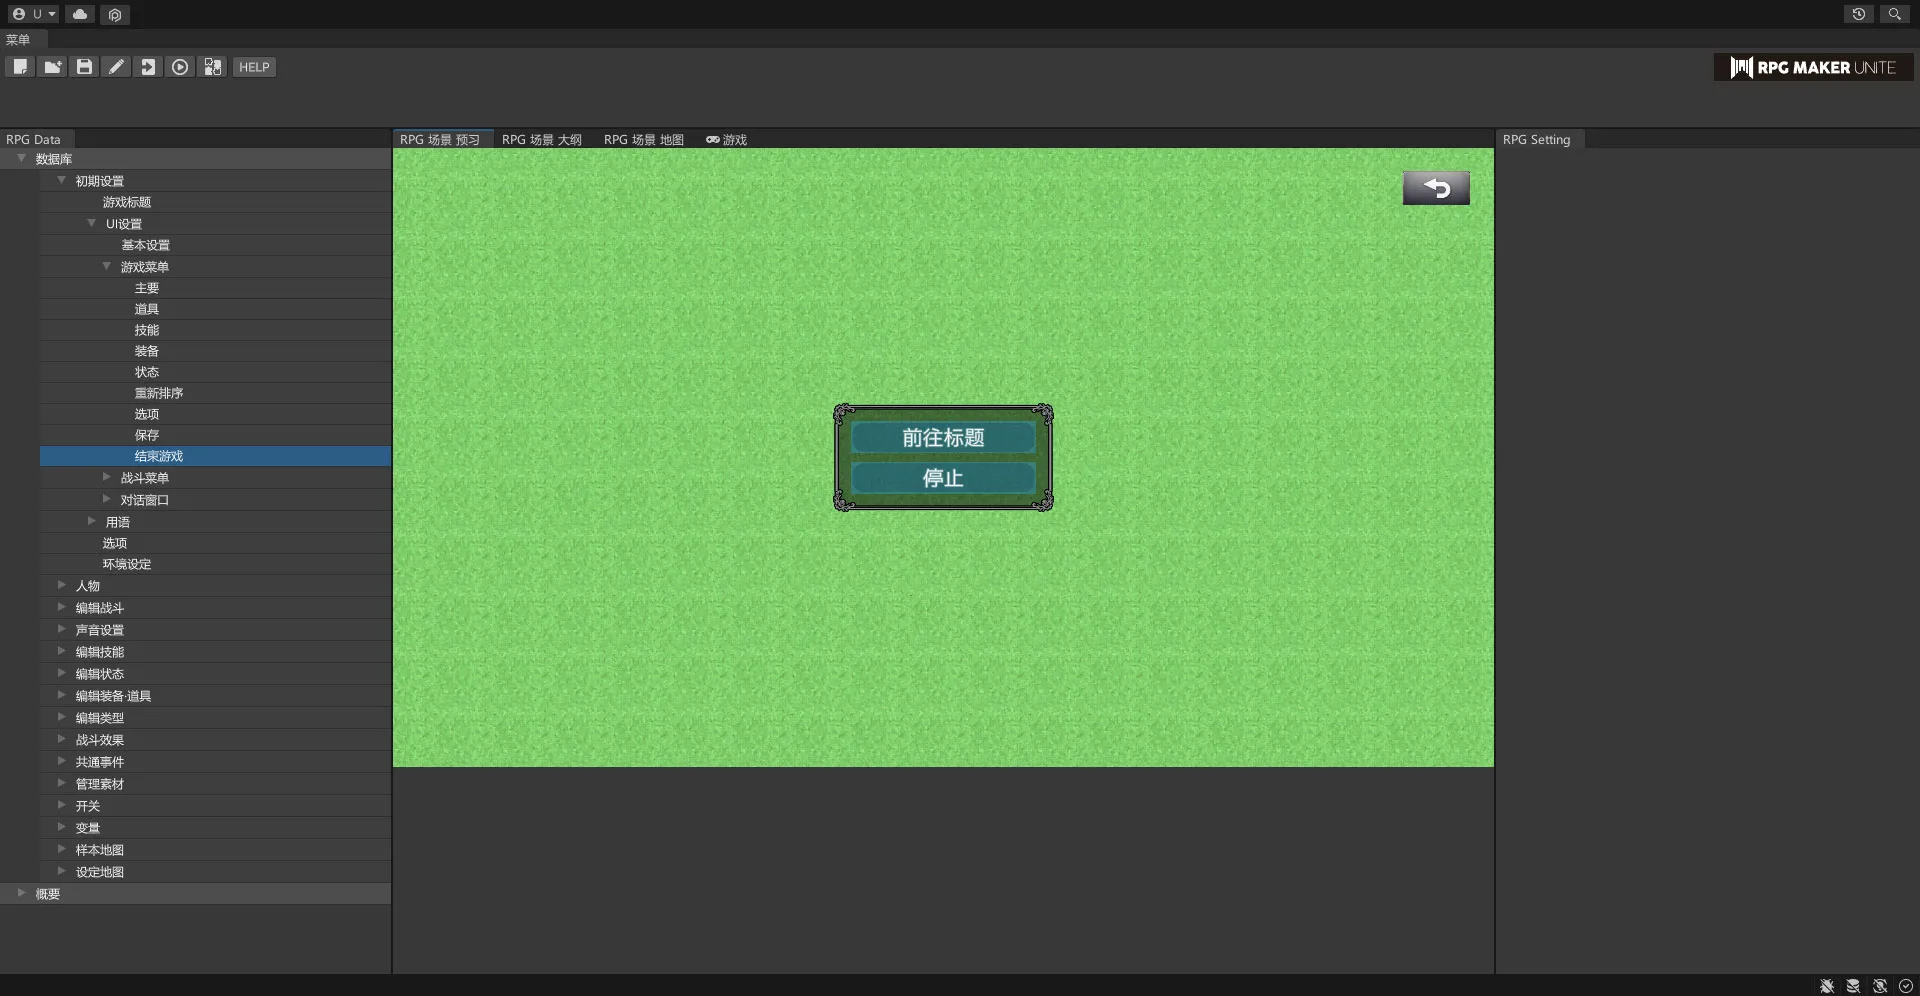Switch to the RPG 场景 地图 tab
This screenshot has height=996, width=1920.
pos(643,140)
